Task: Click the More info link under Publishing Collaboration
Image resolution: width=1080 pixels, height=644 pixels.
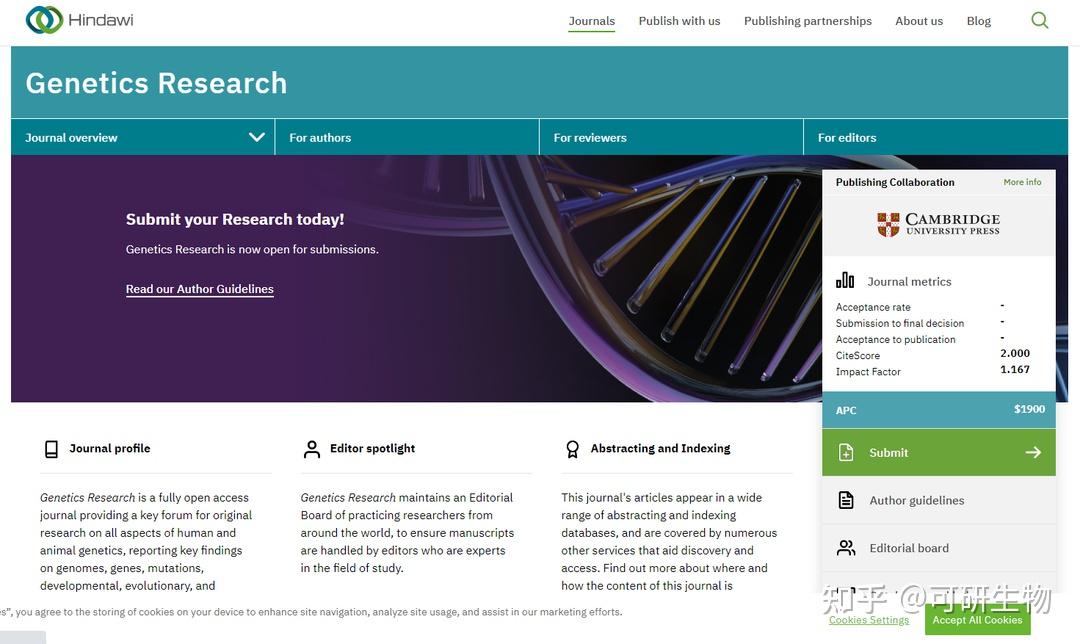Action: click(x=1022, y=181)
